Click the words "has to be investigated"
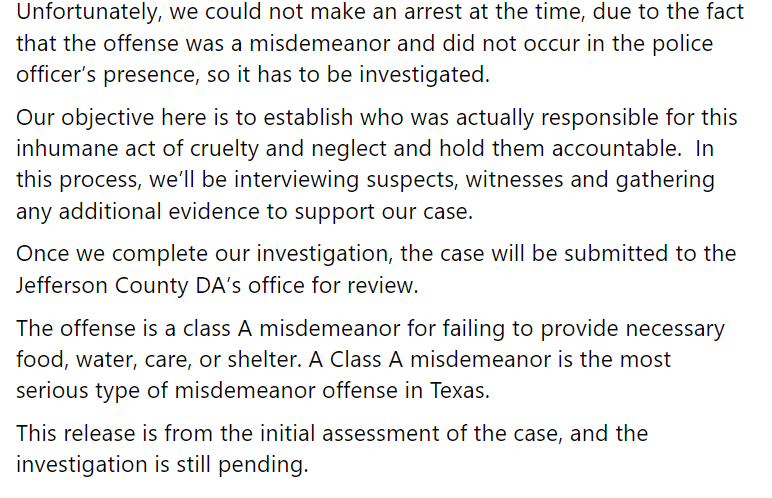Viewport: 772px width, 498px height. point(374,75)
